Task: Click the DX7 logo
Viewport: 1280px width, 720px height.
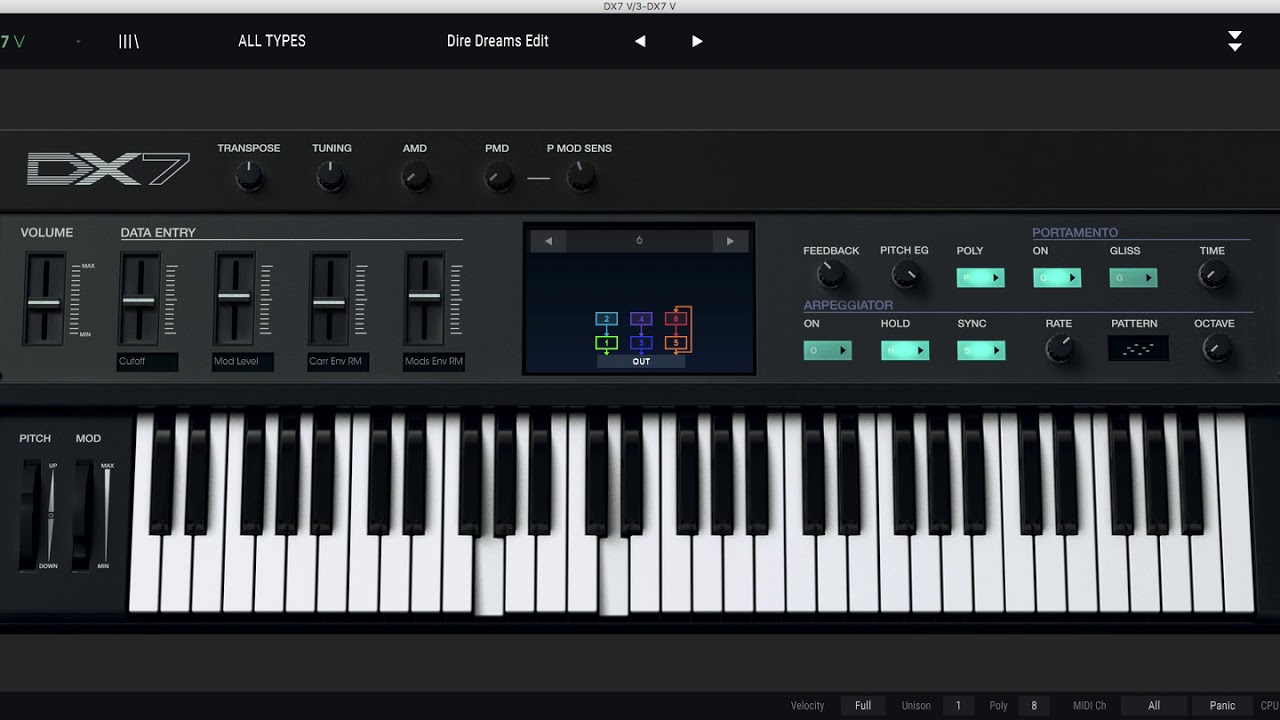Action: click(108, 169)
